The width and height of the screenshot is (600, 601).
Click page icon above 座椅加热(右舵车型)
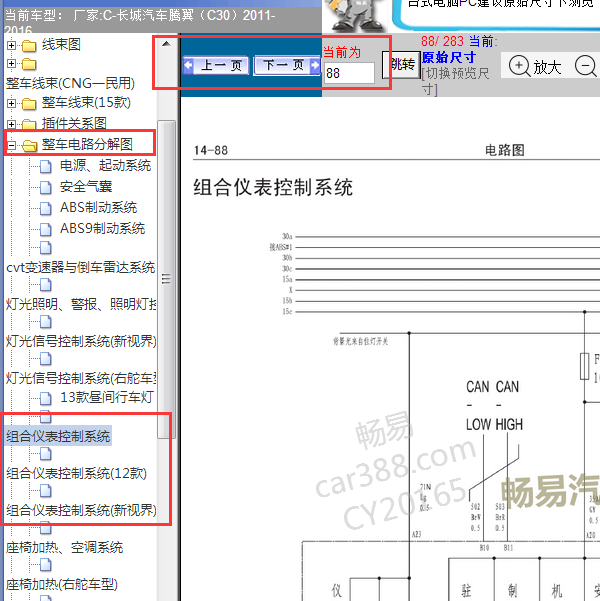[46, 565]
